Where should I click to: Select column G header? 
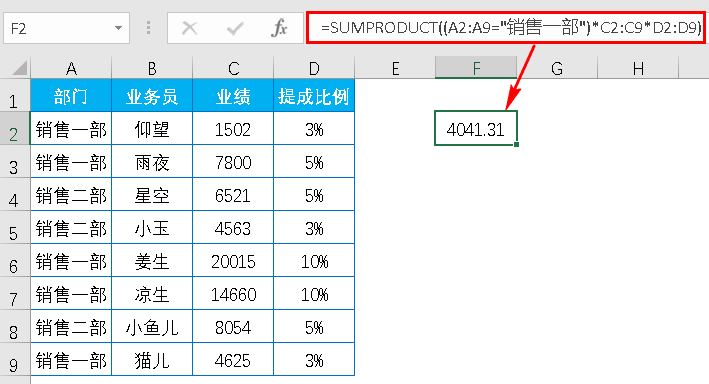click(x=557, y=68)
